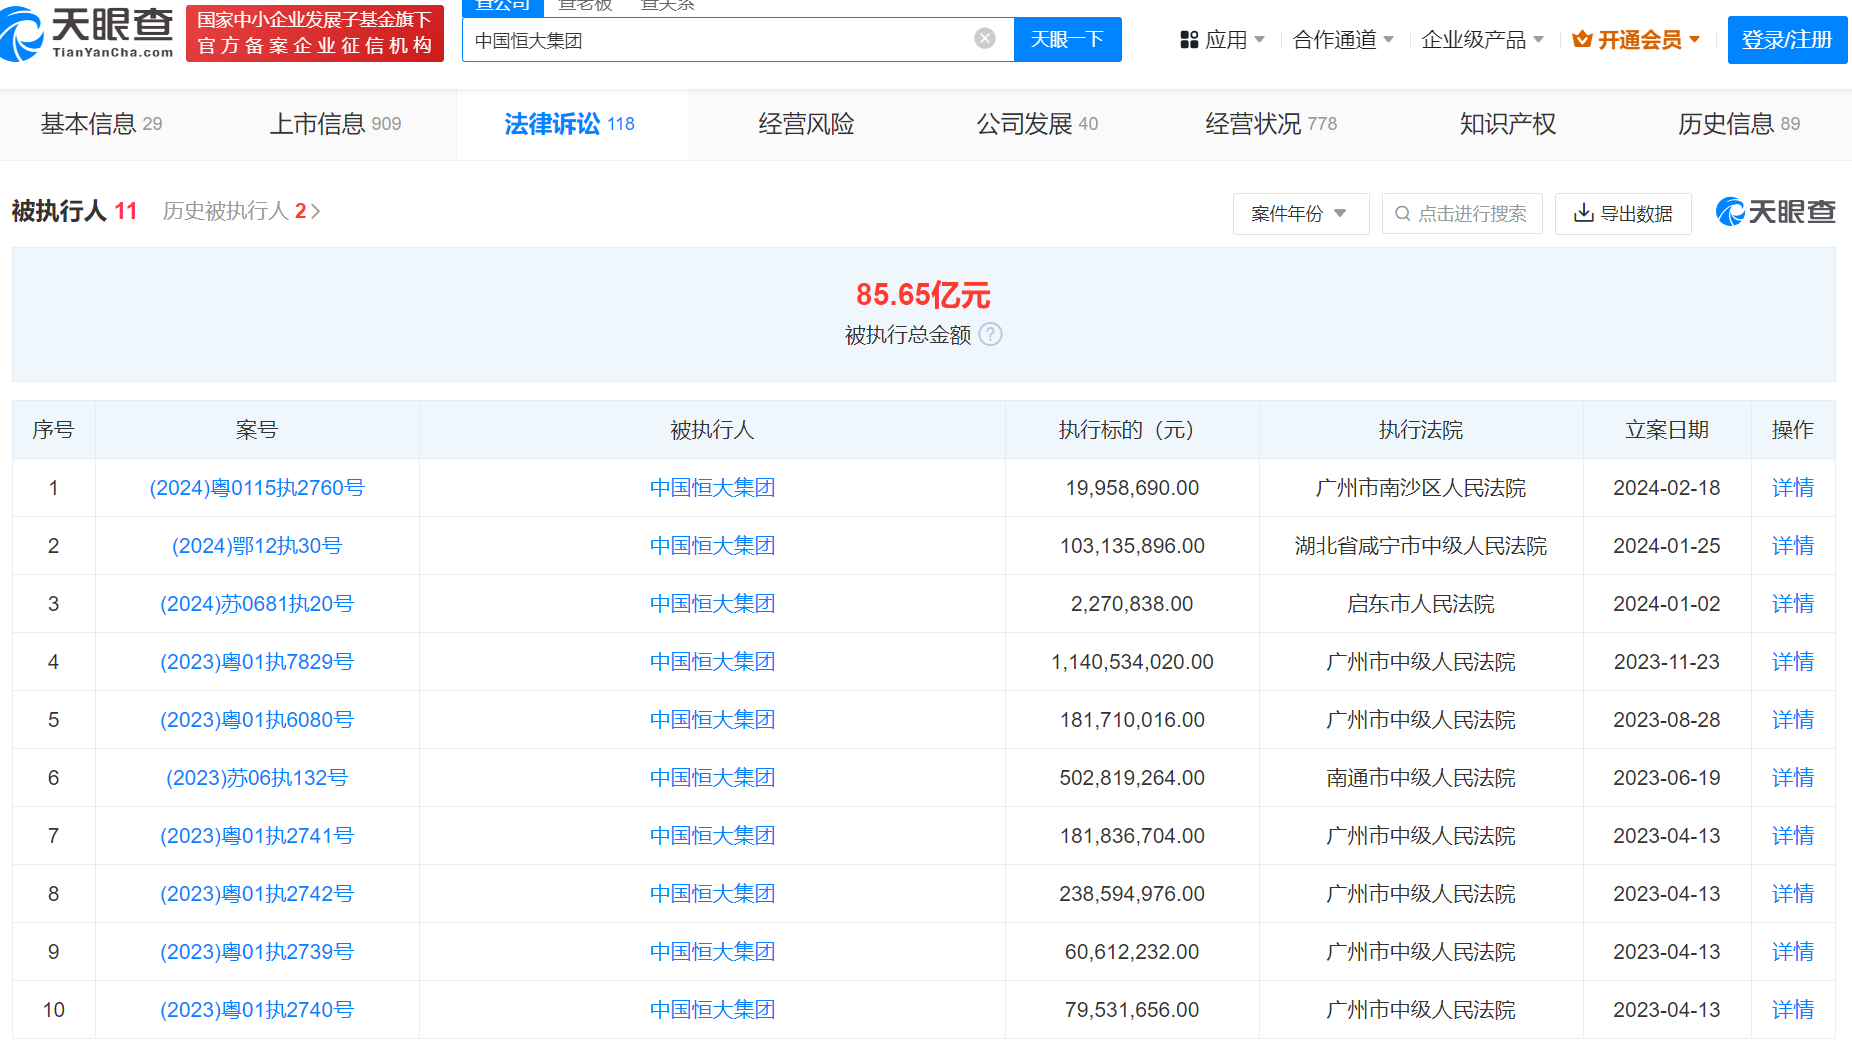Click the 执行法院 column header

(x=1421, y=430)
